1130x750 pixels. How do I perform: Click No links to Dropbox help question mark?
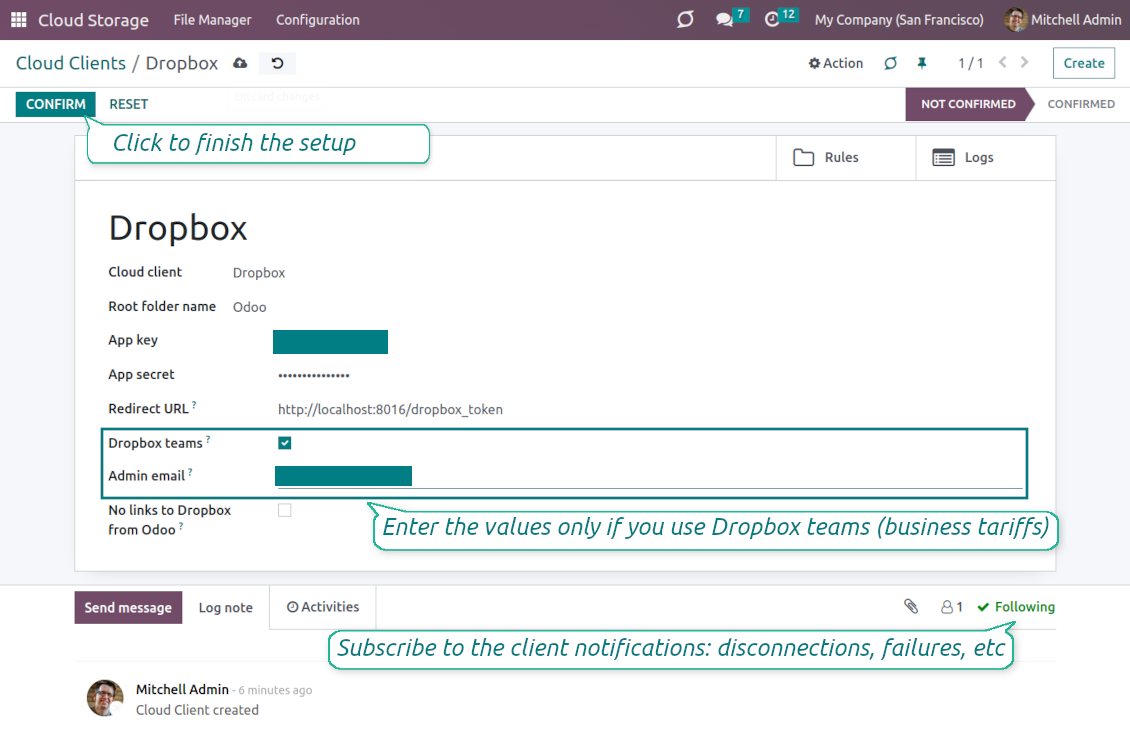tap(181, 526)
